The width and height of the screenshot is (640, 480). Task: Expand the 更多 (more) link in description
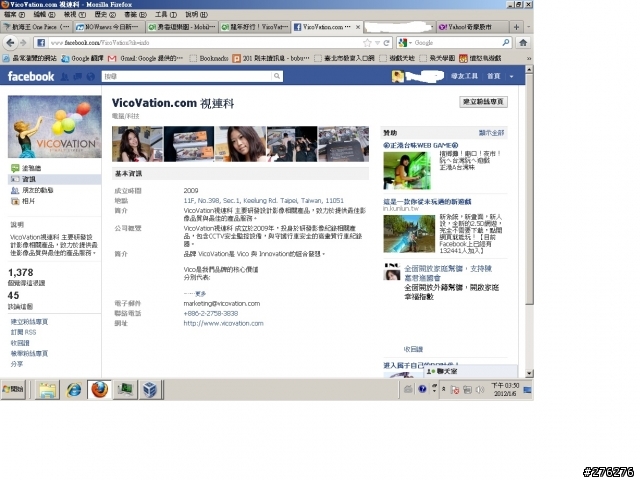click(200, 294)
